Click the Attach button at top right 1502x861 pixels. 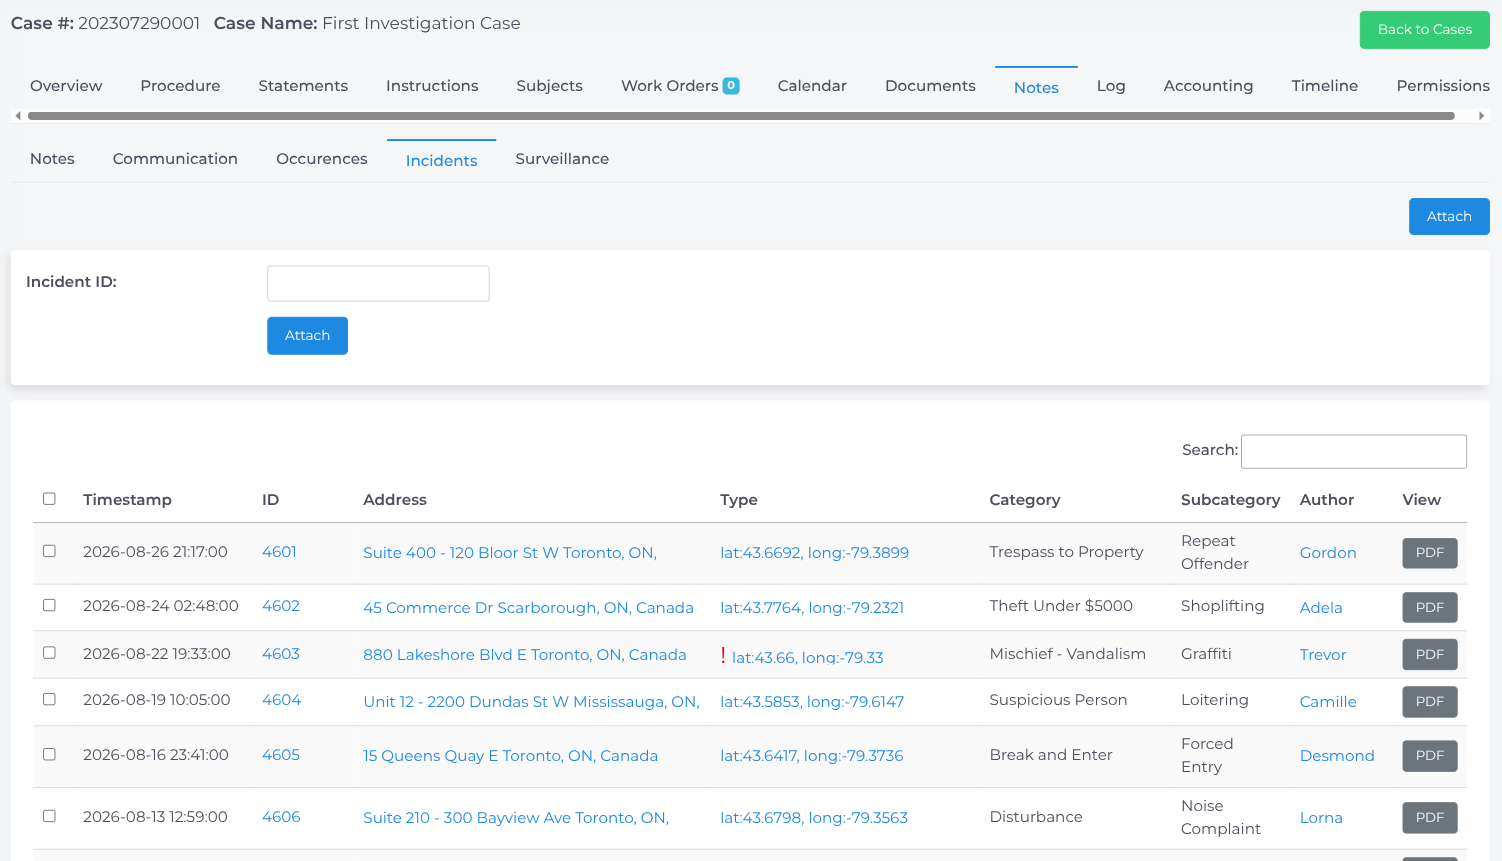(1449, 217)
